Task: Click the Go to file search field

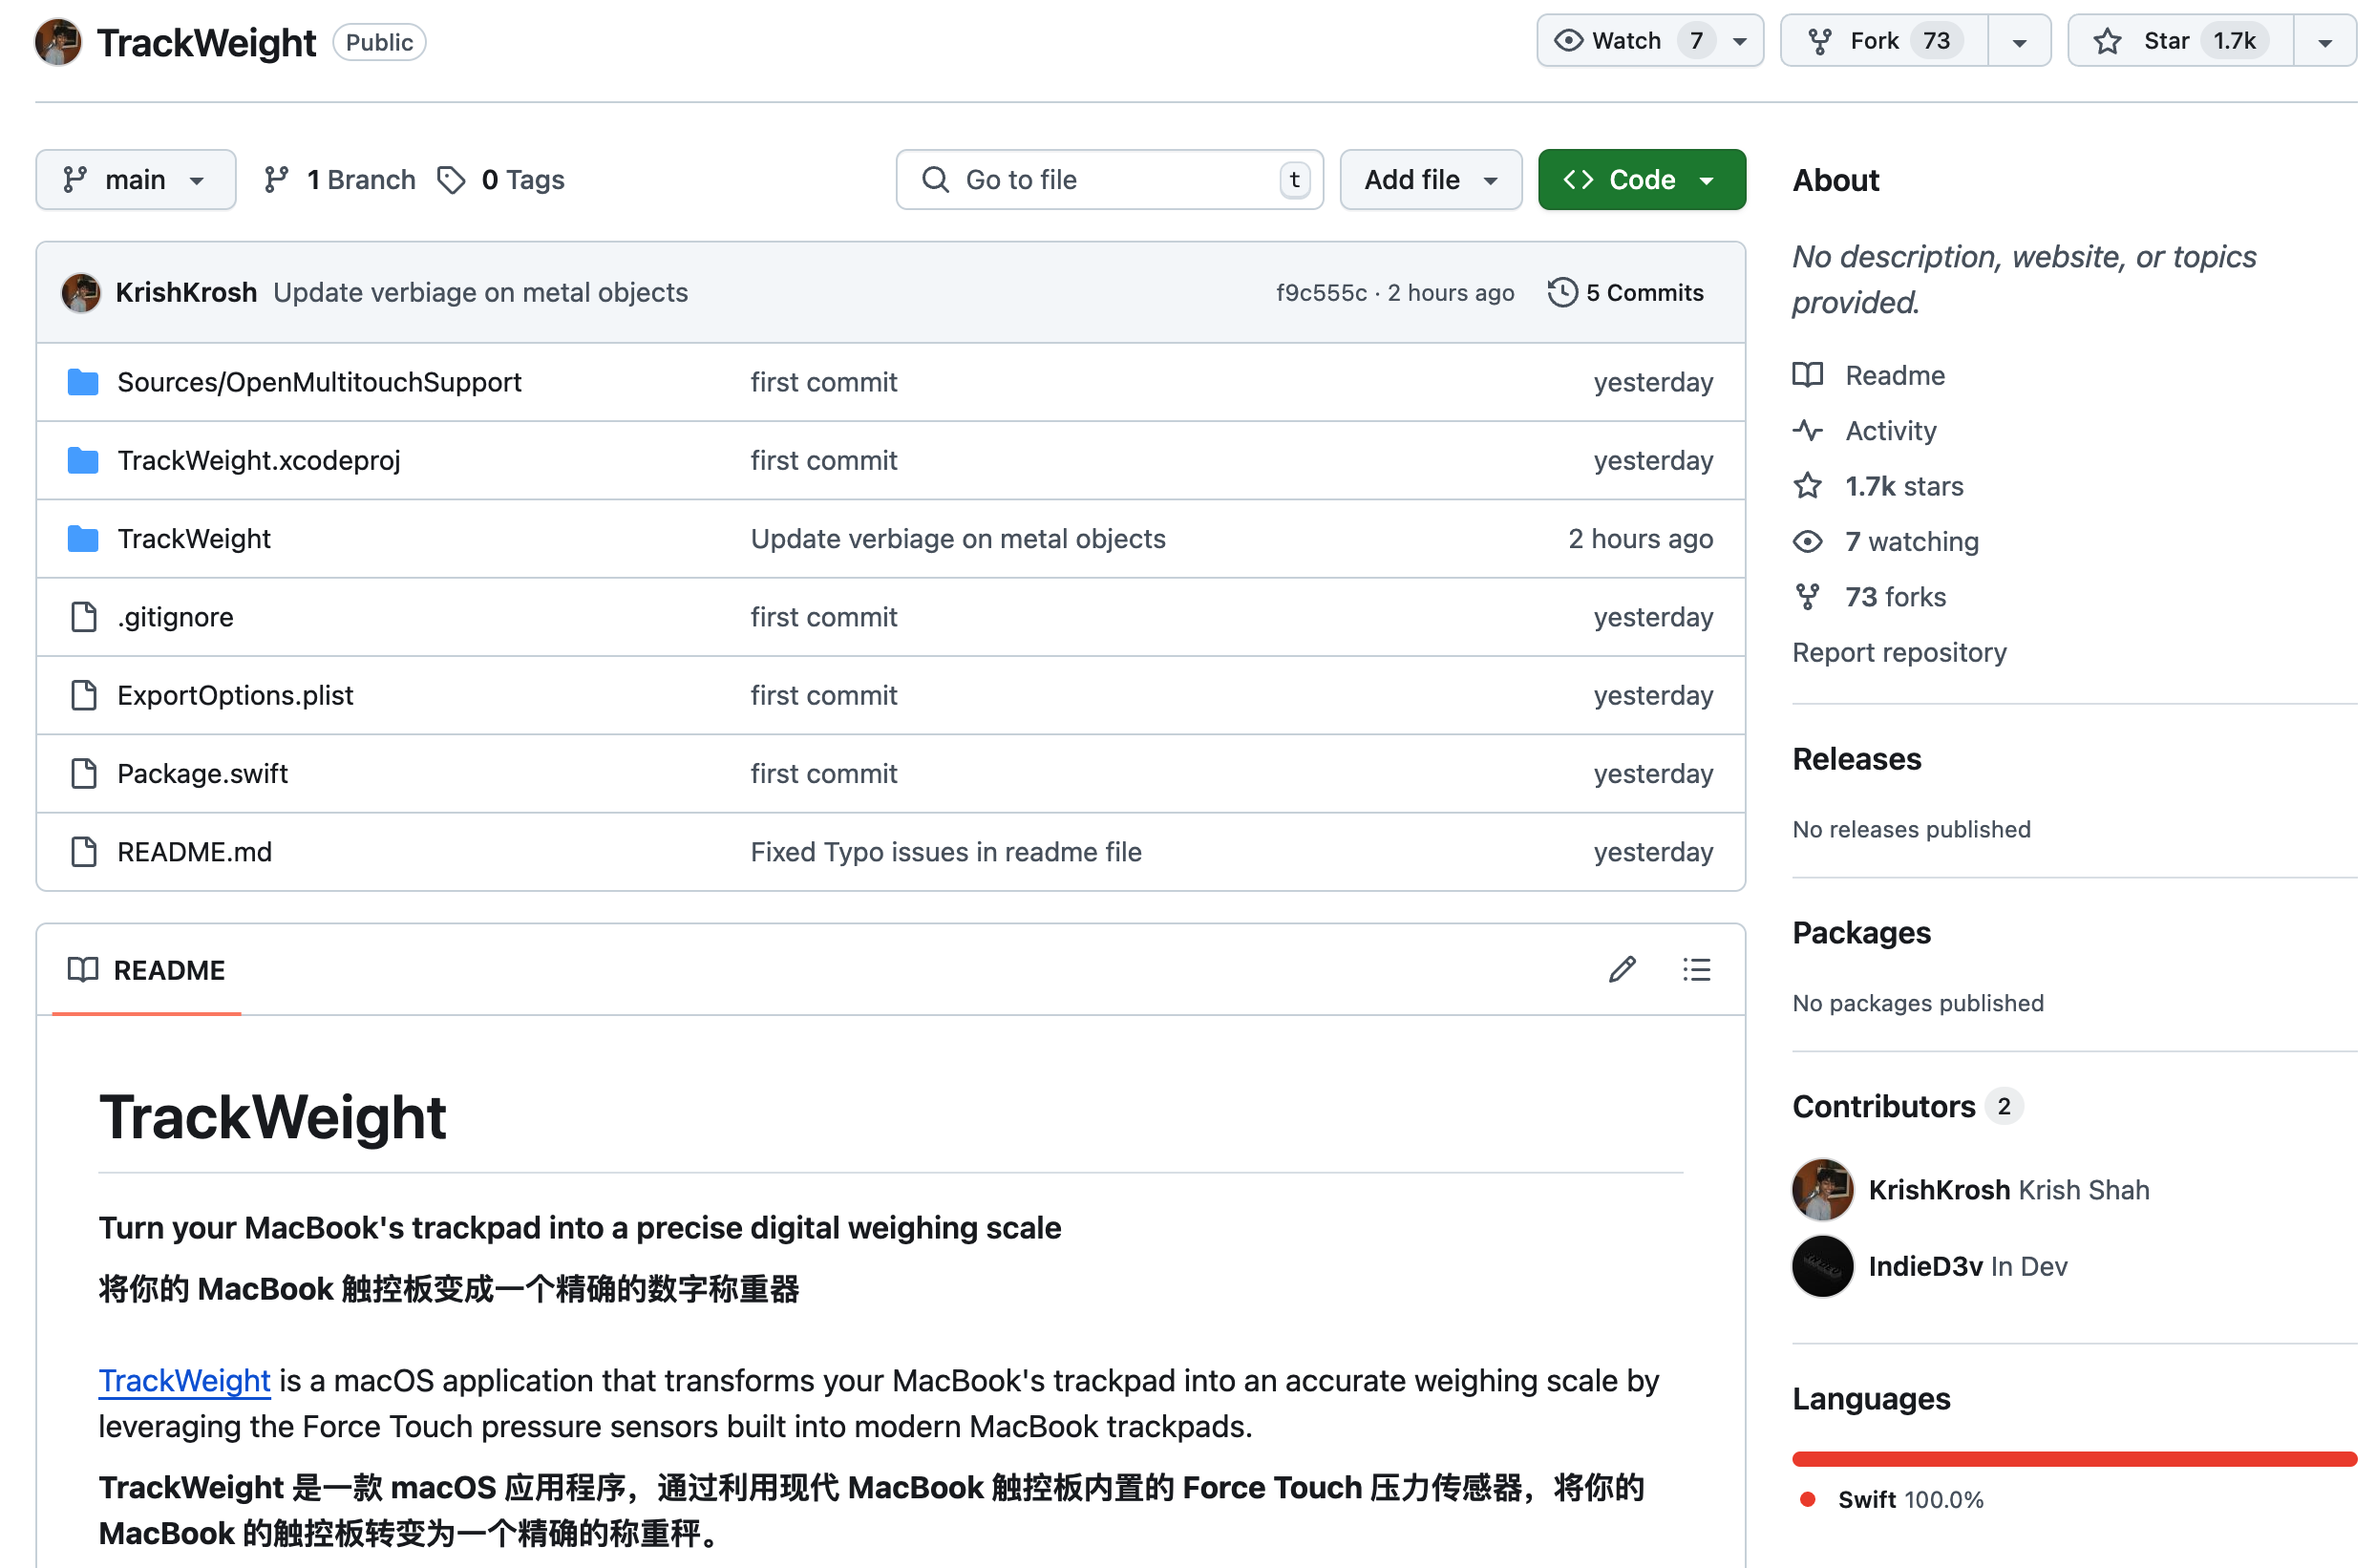Action: tap(1108, 179)
